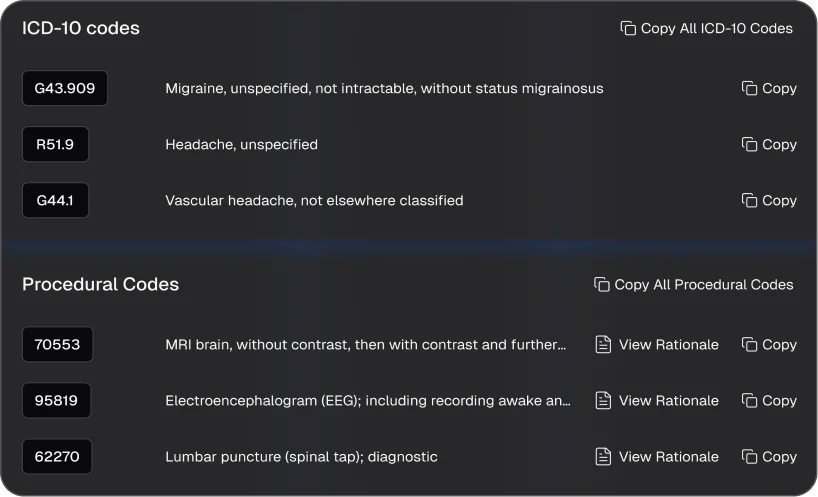Click copy icon for Vascular headache row
The image size is (818, 497).
click(749, 200)
